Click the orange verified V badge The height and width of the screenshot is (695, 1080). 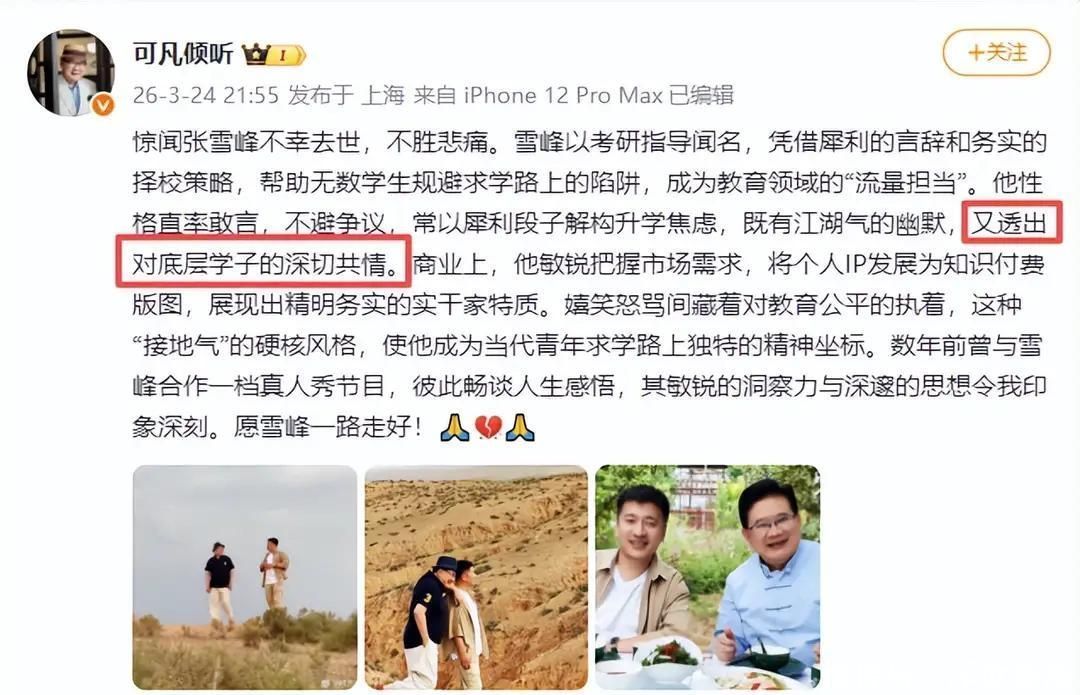click(103, 104)
